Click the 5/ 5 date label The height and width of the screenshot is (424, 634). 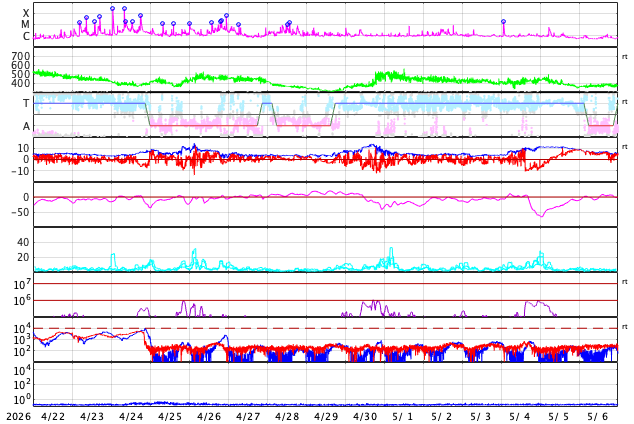click(559, 417)
